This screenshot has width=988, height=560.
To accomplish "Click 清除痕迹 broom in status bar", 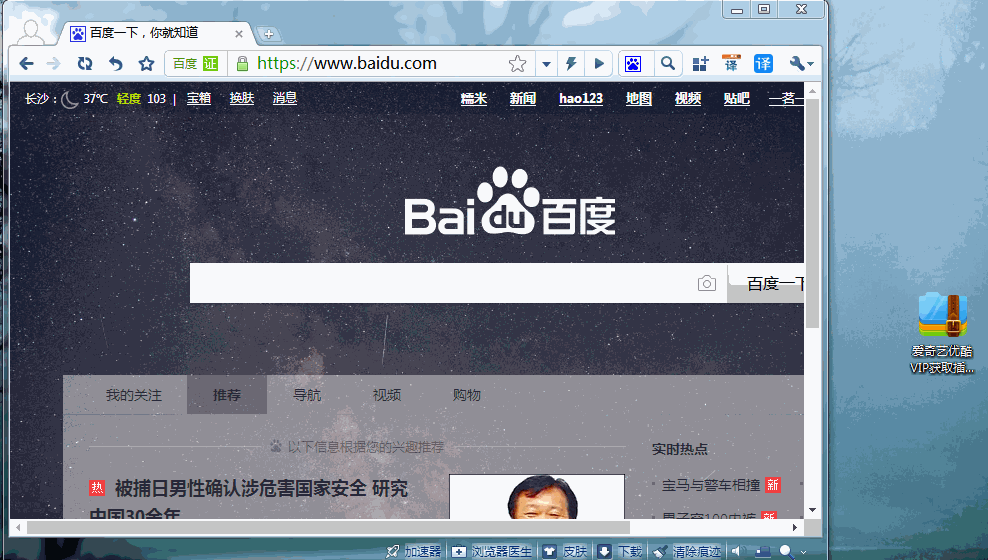I will (x=687, y=552).
